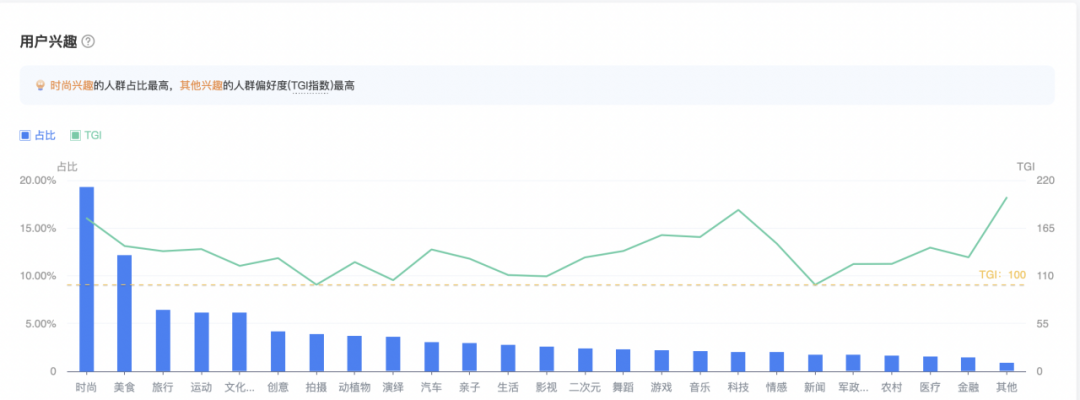
Task: Click the TGI: 100 reference line label
Action: point(1002,275)
